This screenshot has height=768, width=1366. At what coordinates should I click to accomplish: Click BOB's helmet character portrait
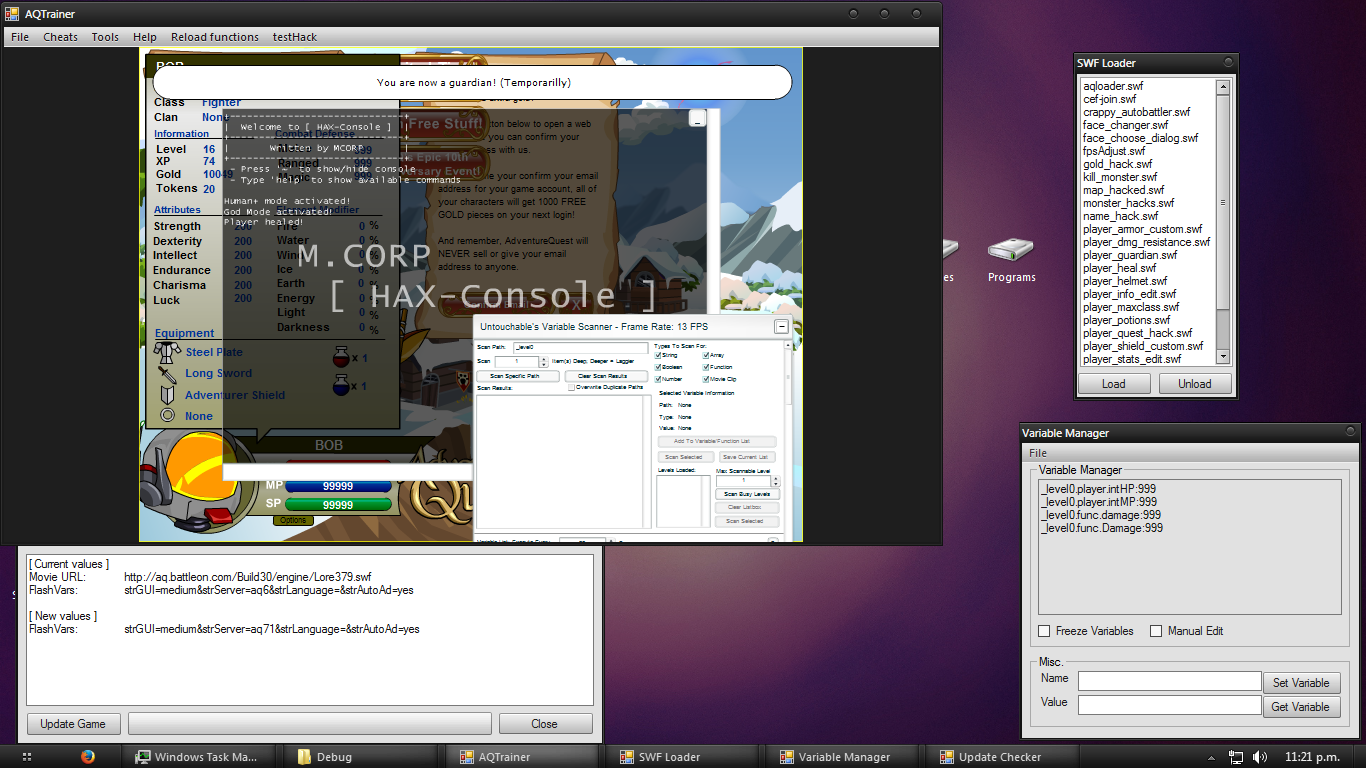click(197, 483)
